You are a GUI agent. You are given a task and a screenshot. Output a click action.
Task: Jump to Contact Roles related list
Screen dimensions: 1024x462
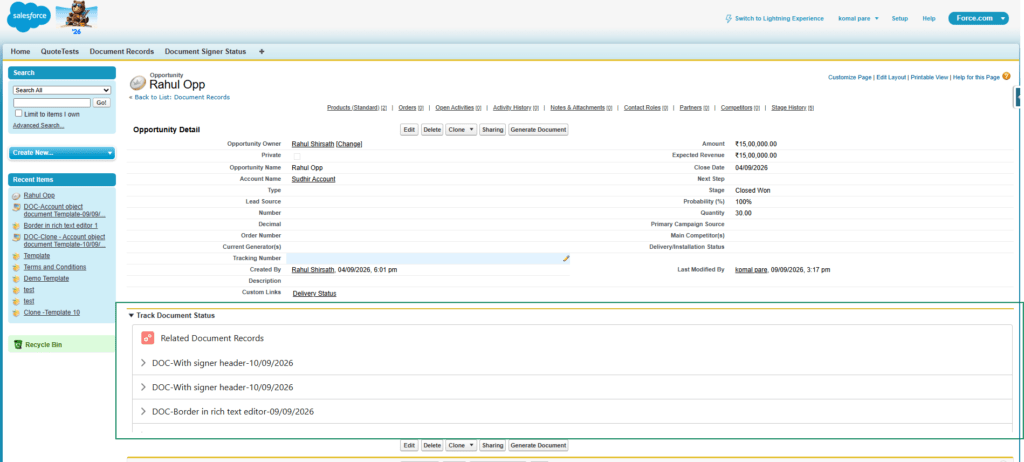[647, 107]
